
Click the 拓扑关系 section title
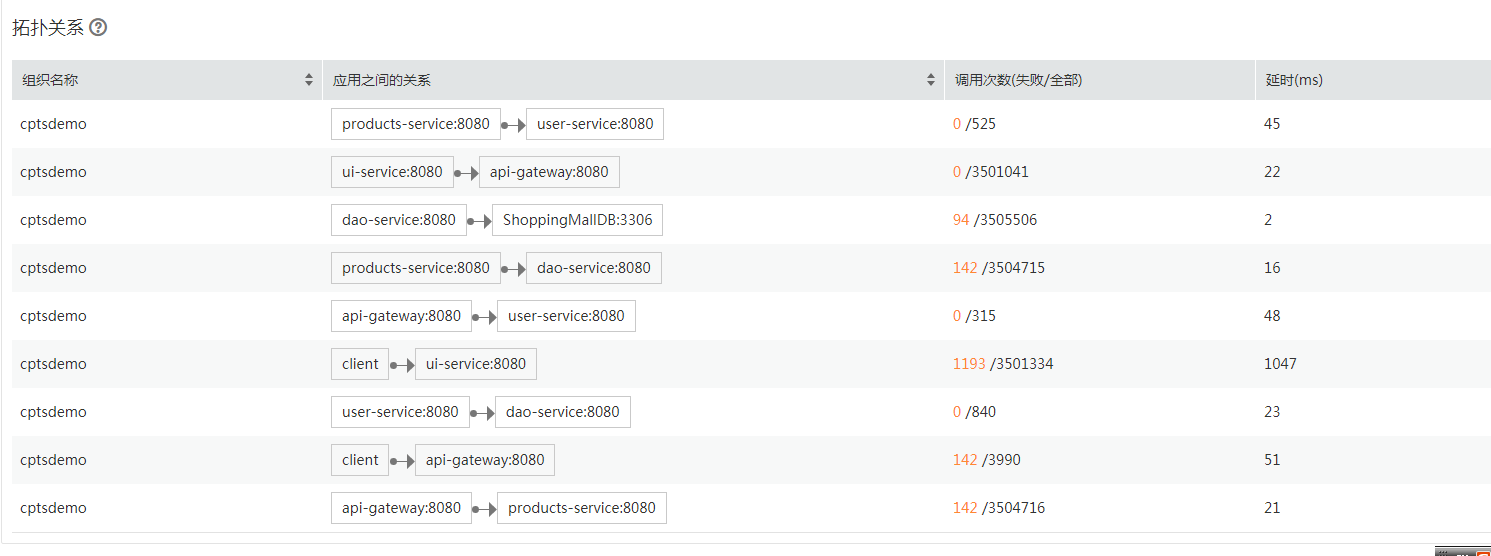coord(48,28)
